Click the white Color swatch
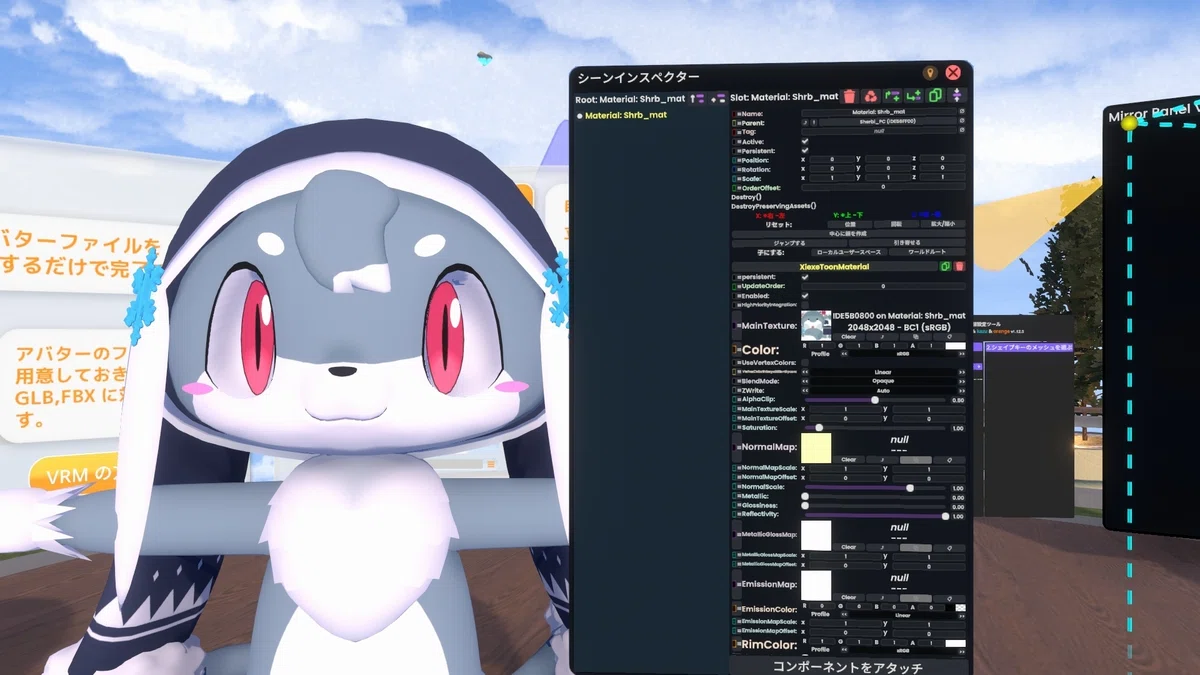This screenshot has width=1200, height=675. (x=956, y=346)
